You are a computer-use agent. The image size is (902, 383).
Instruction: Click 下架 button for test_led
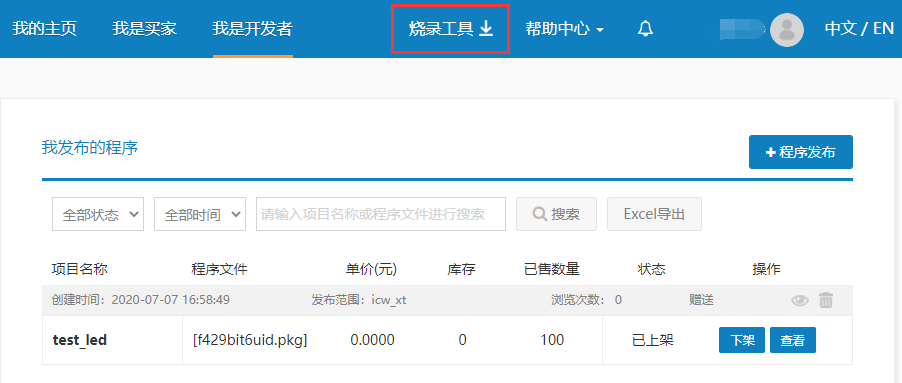point(742,340)
